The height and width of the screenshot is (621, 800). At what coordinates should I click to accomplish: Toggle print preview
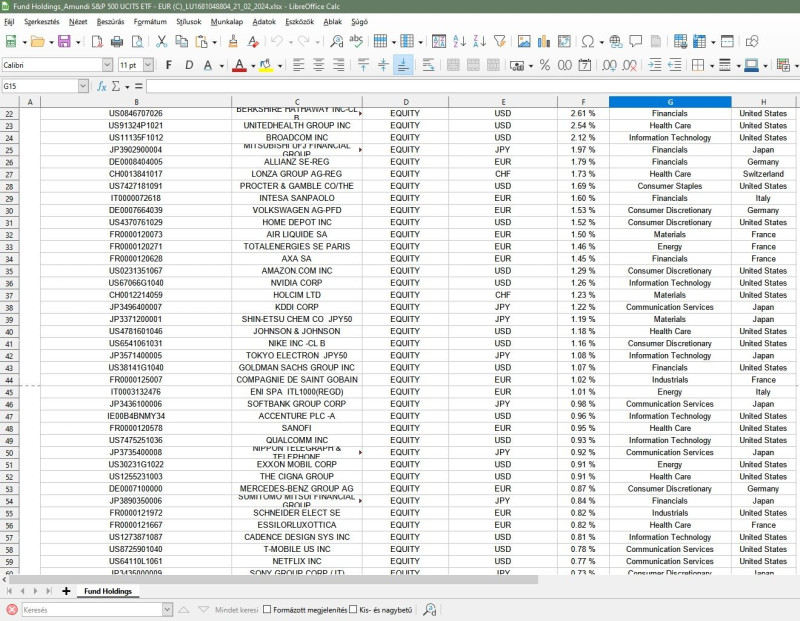(137, 41)
